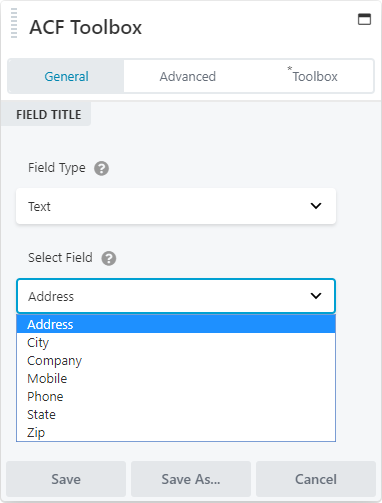
Task: Grab the panel drag handle icon
Action: point(14,23)
